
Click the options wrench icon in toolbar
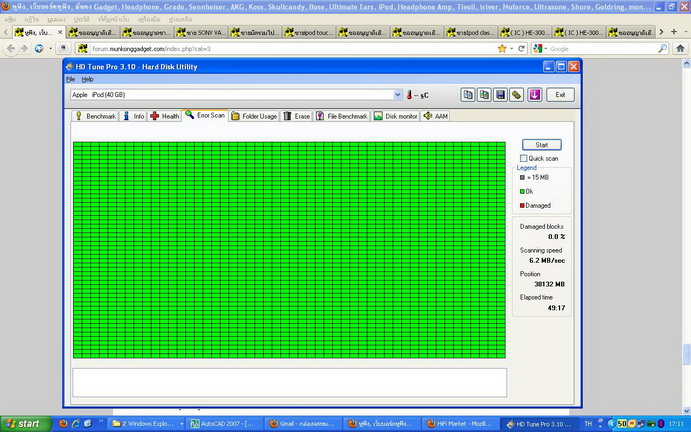[x=516, y=95]
